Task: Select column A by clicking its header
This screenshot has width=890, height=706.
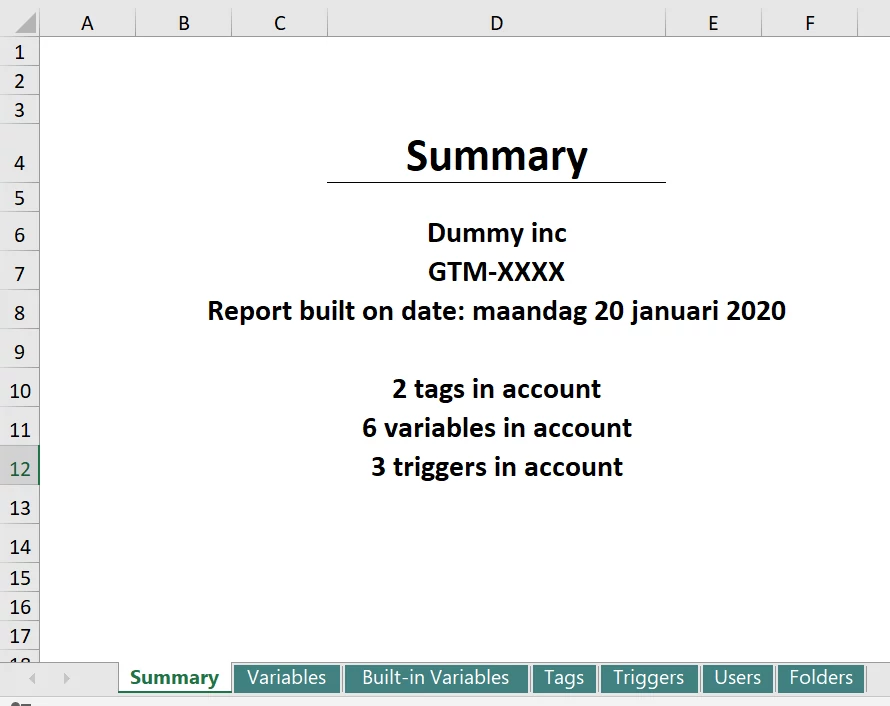Action: (87, 22)
